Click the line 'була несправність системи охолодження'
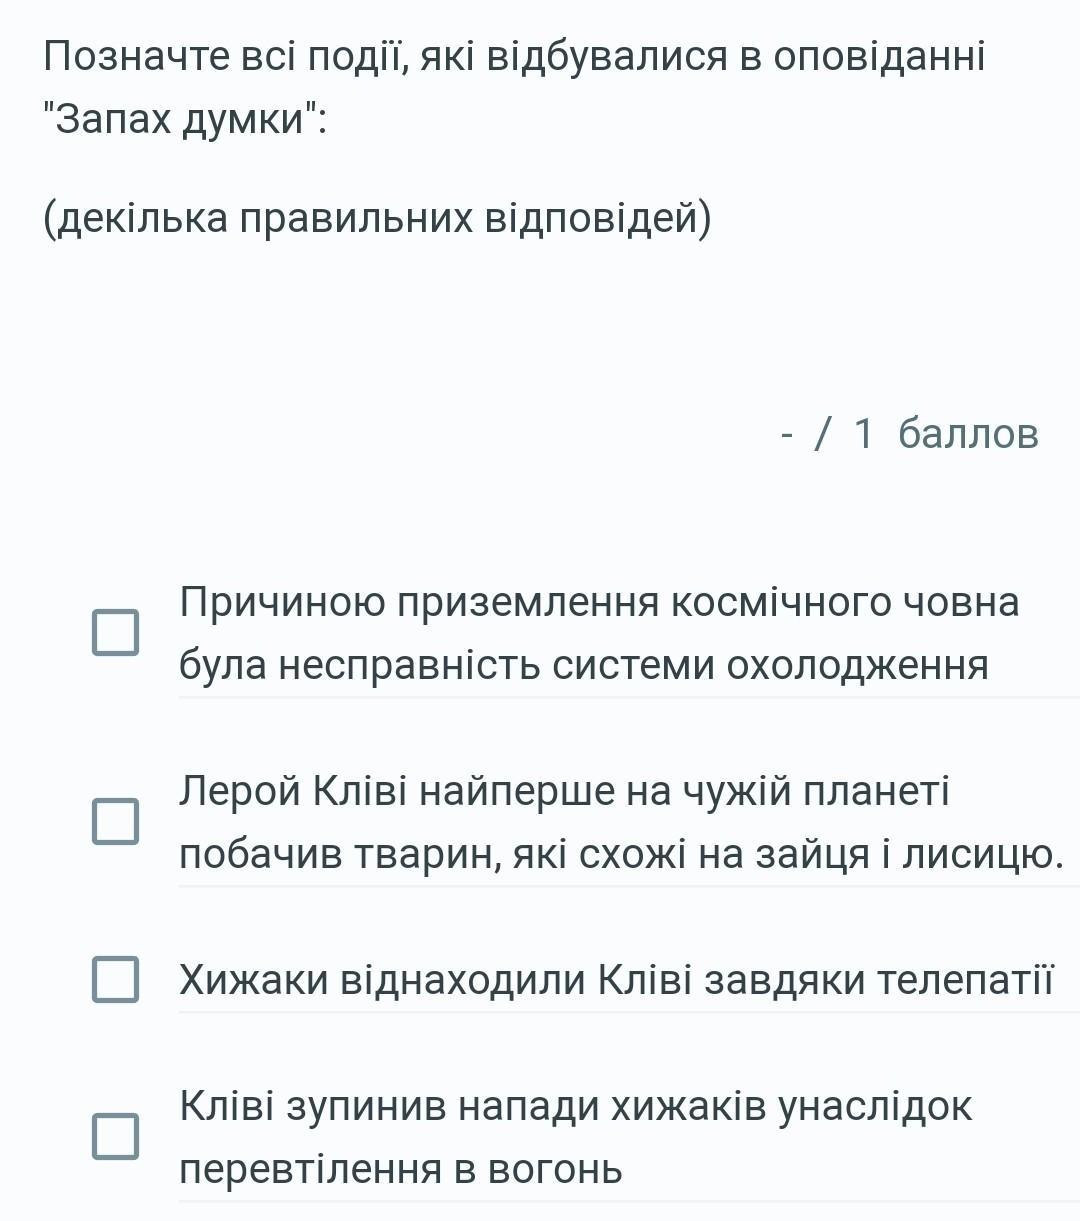This screenshot has width=1080, height=1221. (x=583, y=665)
